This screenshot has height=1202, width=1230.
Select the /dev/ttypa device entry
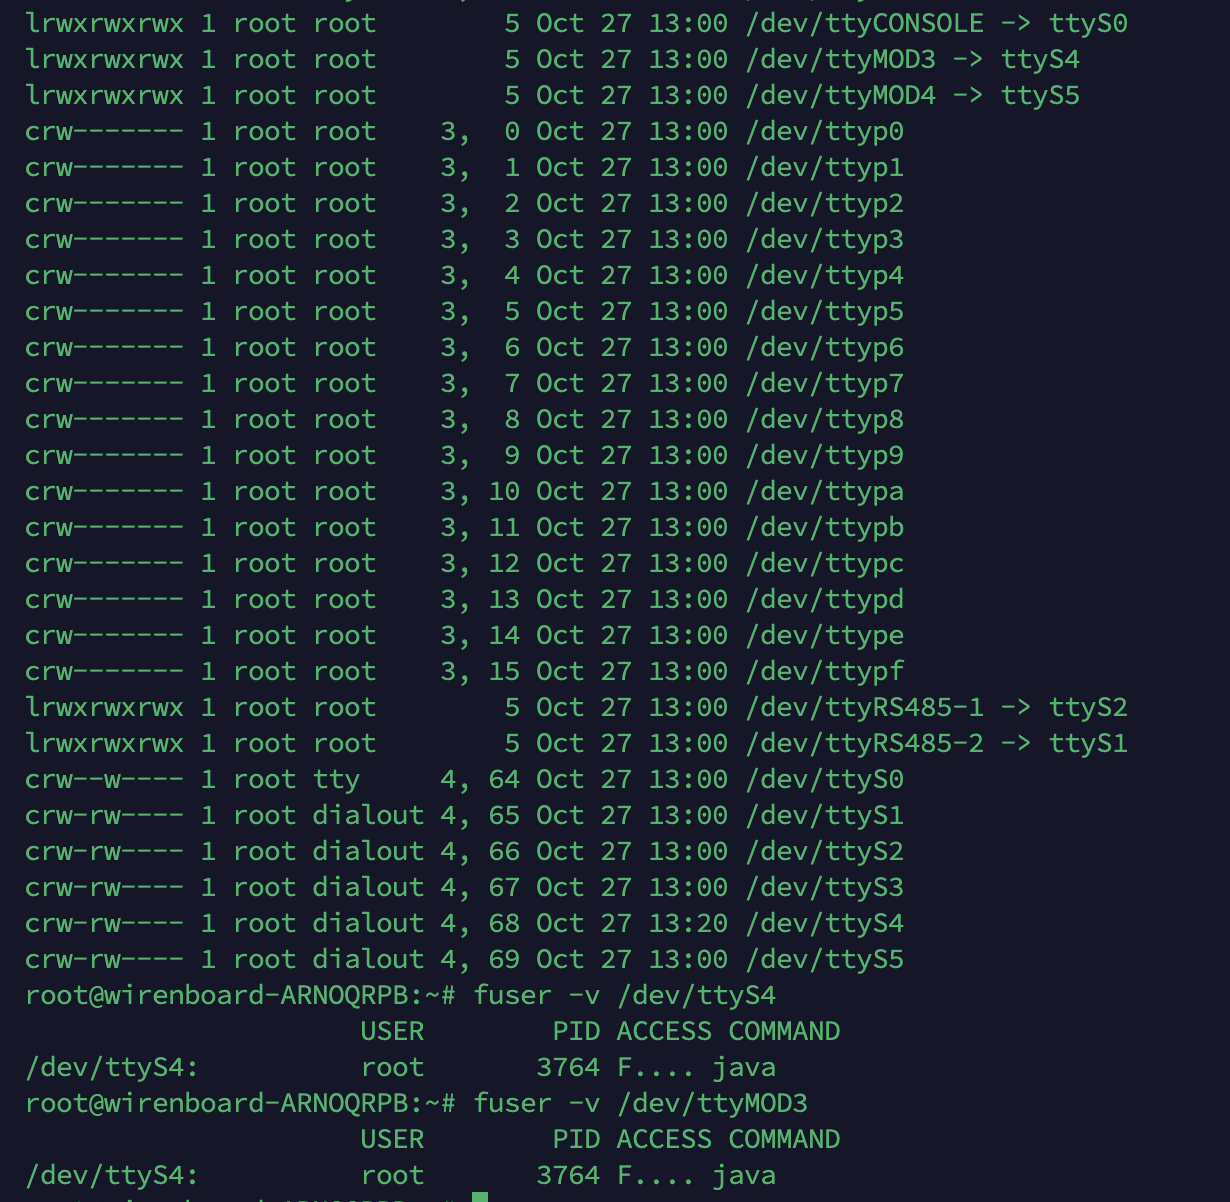click(824, 491)
